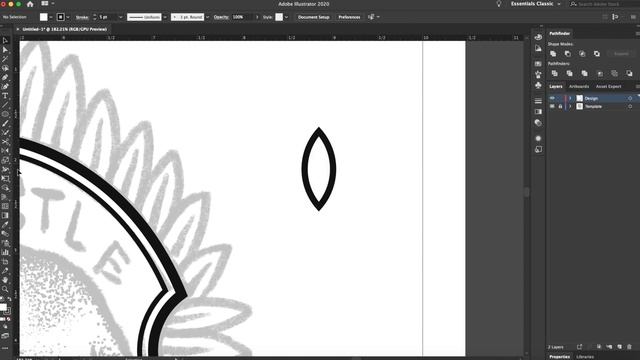640x360 pixels.
Task: Expand the Template layer arrow
Action: (570, 107)
